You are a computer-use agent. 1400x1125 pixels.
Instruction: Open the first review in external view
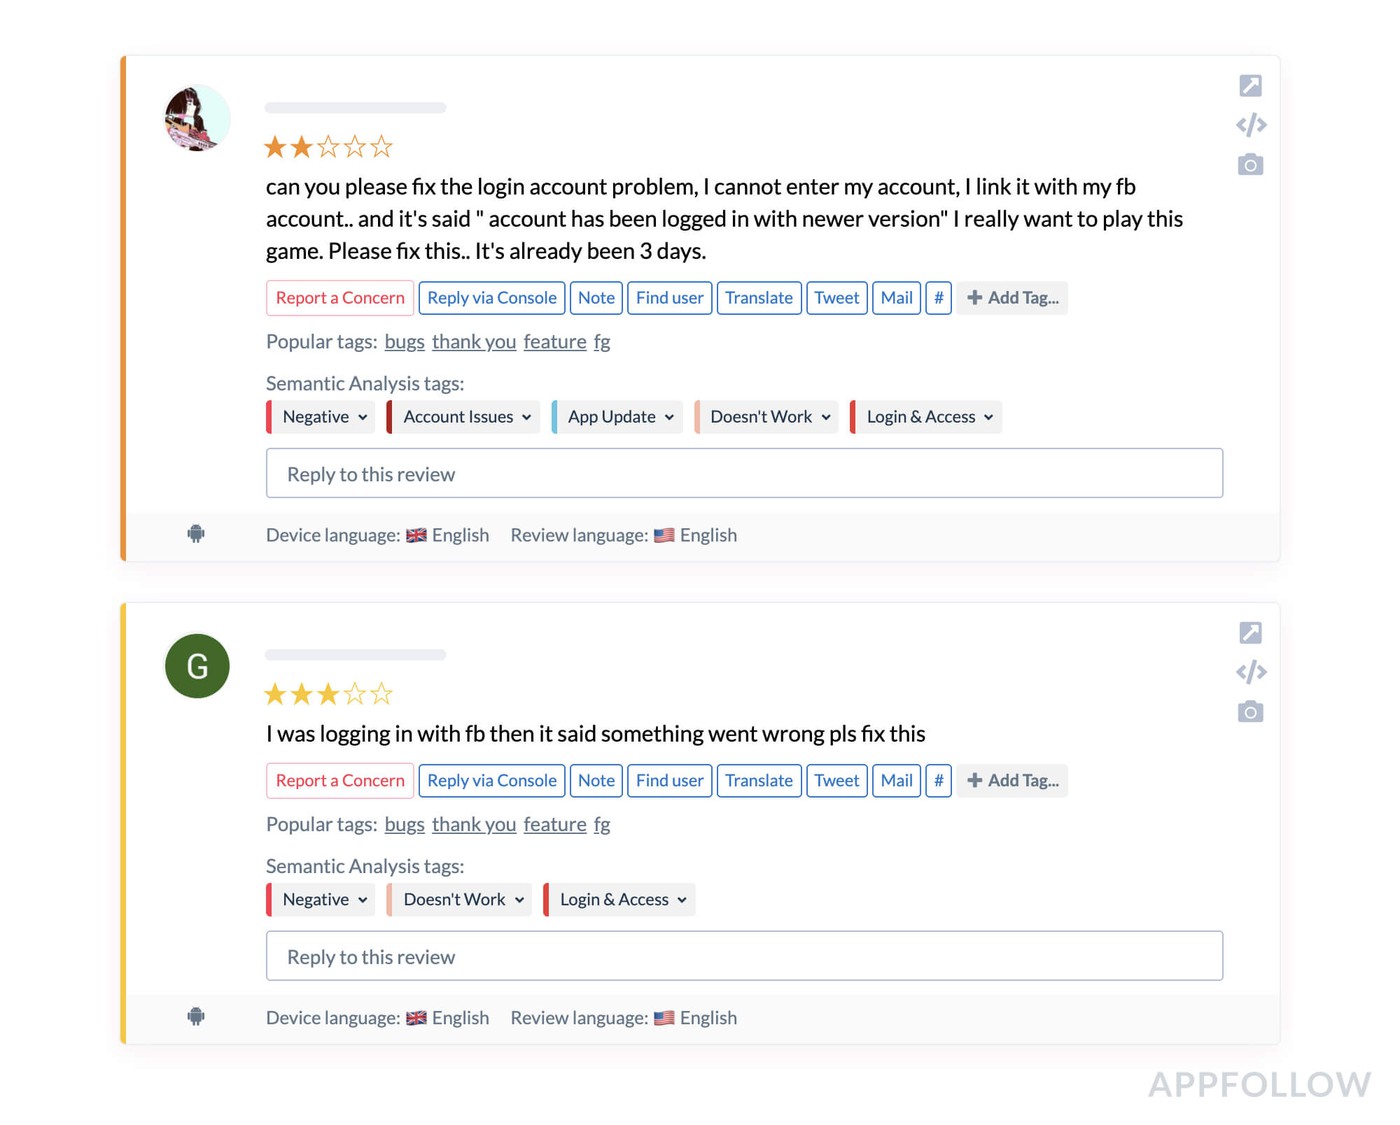(1250, 86)
